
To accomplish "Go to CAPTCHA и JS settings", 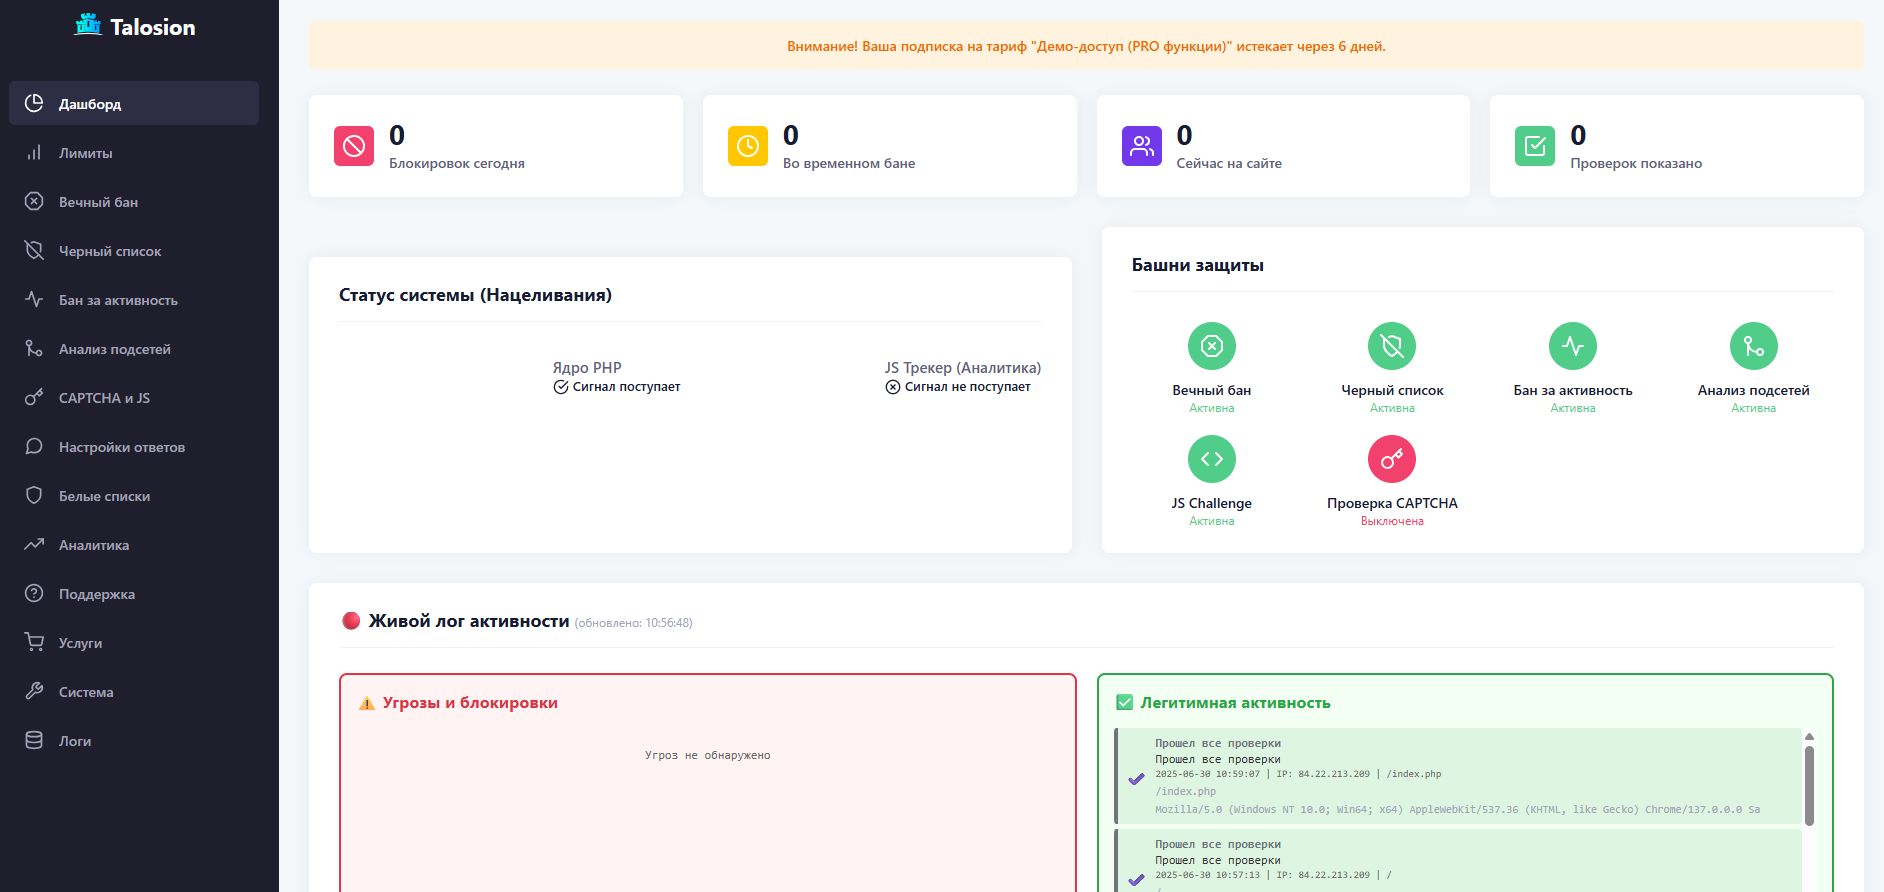I will tap(104, 398).
